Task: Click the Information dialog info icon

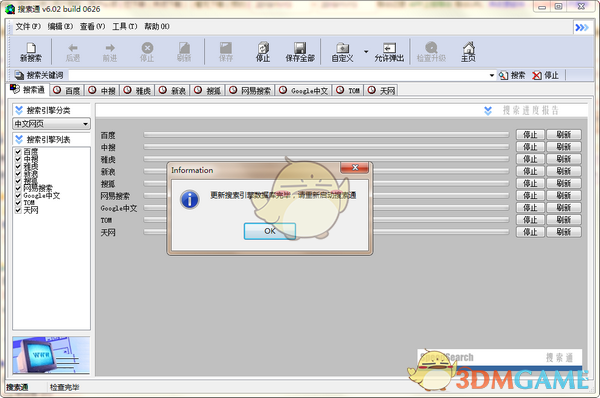Action: tap(190, 199)
